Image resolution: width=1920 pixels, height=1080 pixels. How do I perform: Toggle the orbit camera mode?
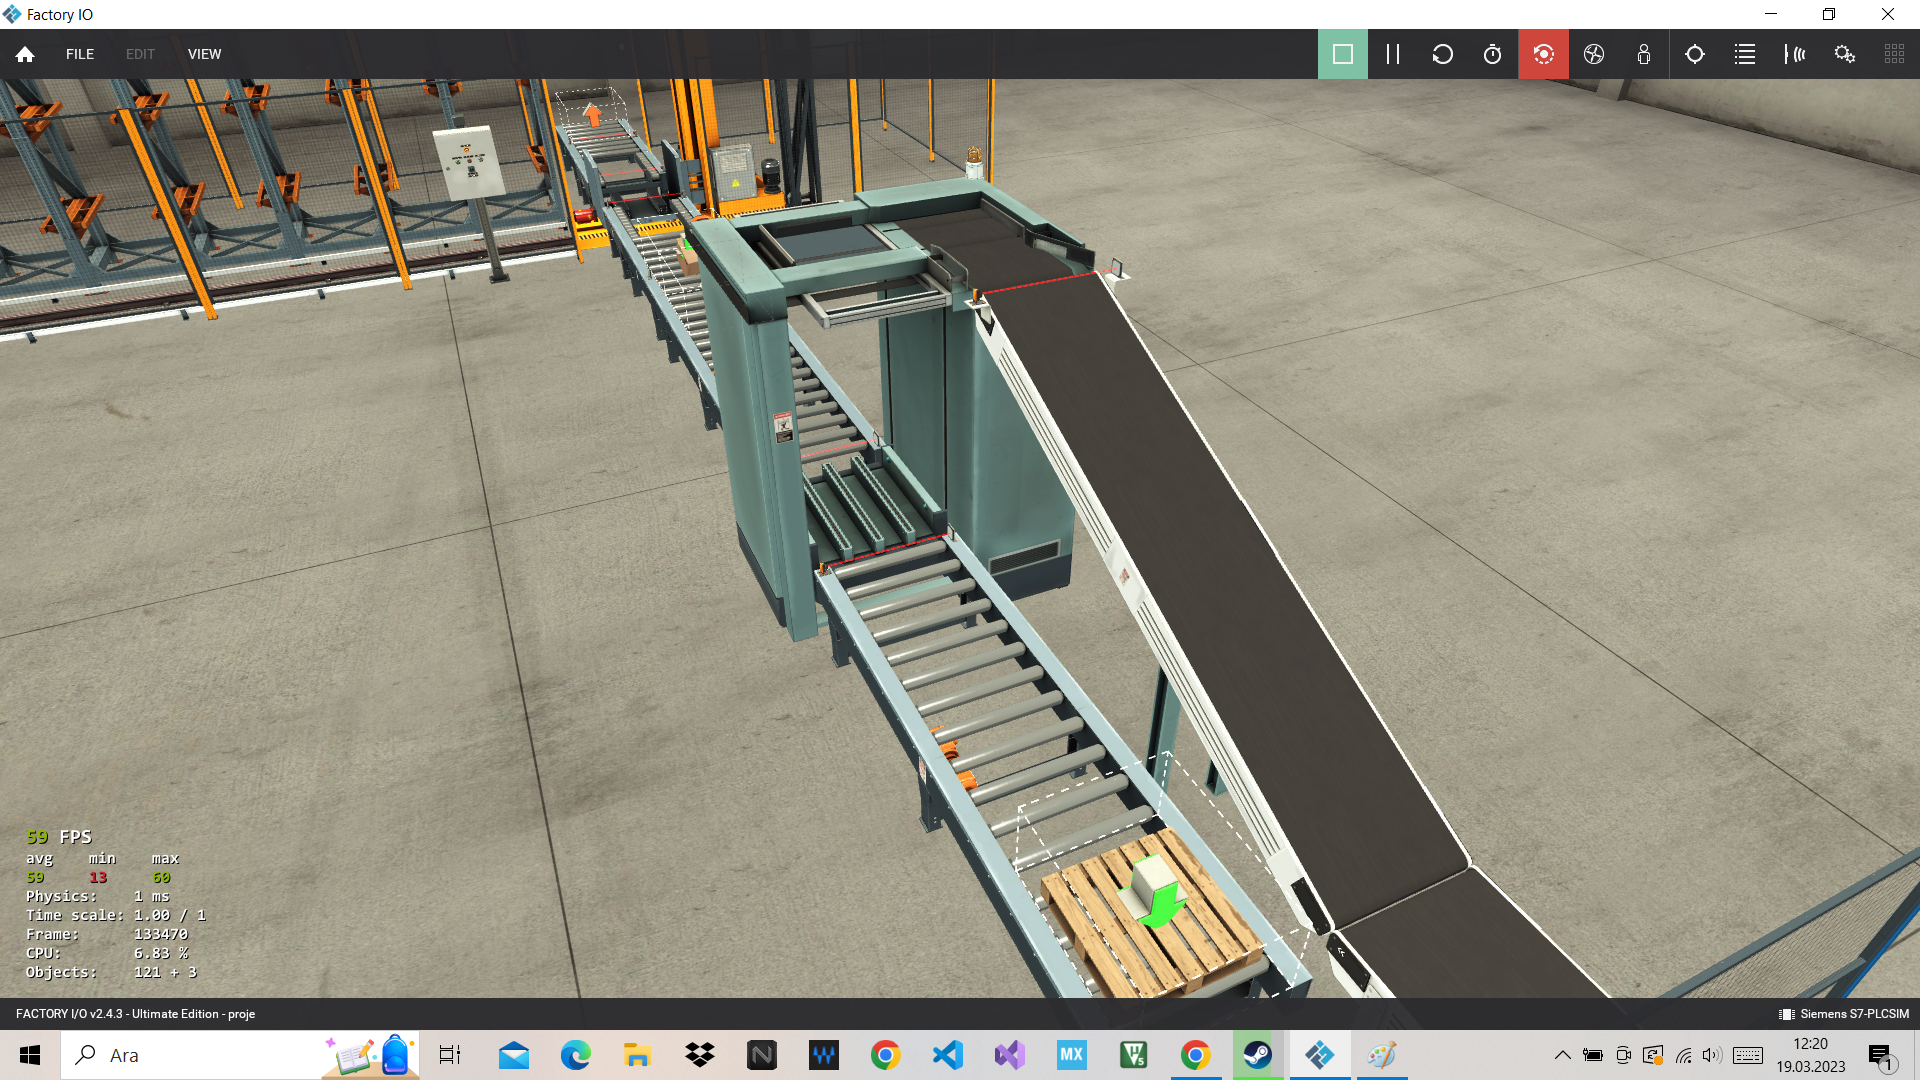1543,54
